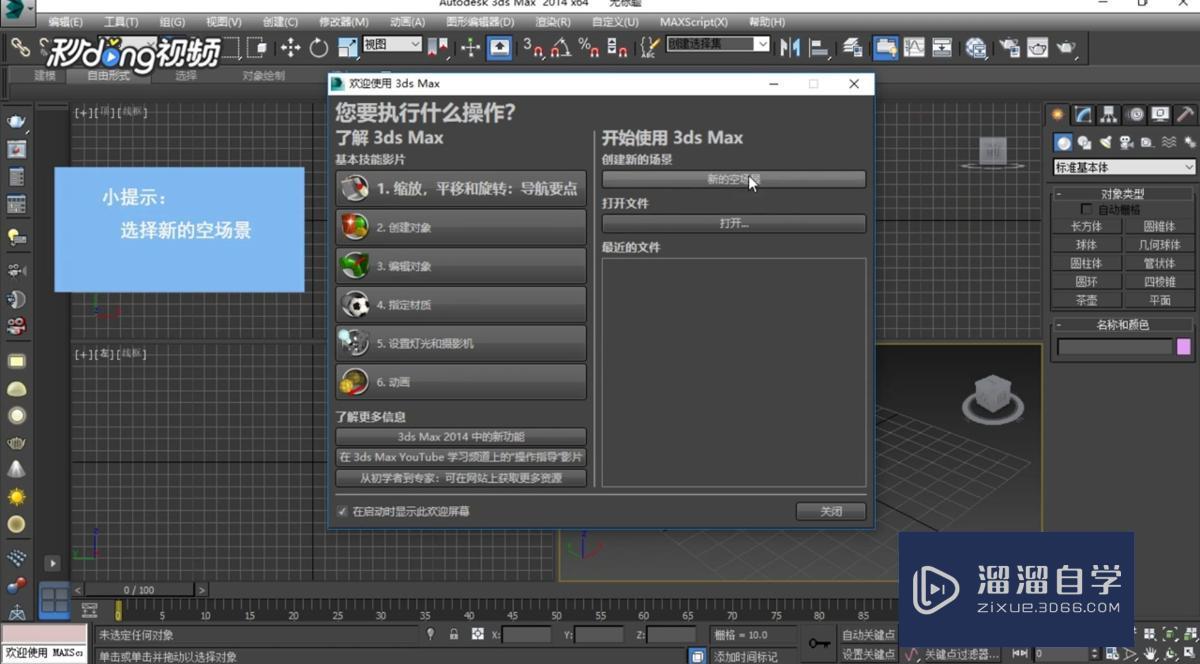Open the Modify panel tab
Image resolution: width=1200 pixels, height=664 pixels.
coord(1083,114)
